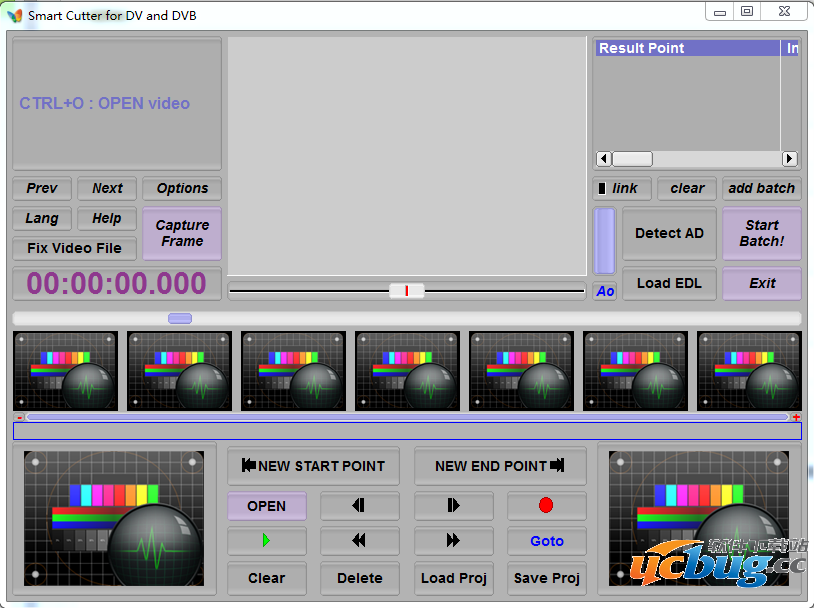Capture a frame using Capture Frame

tap(181, 233)
